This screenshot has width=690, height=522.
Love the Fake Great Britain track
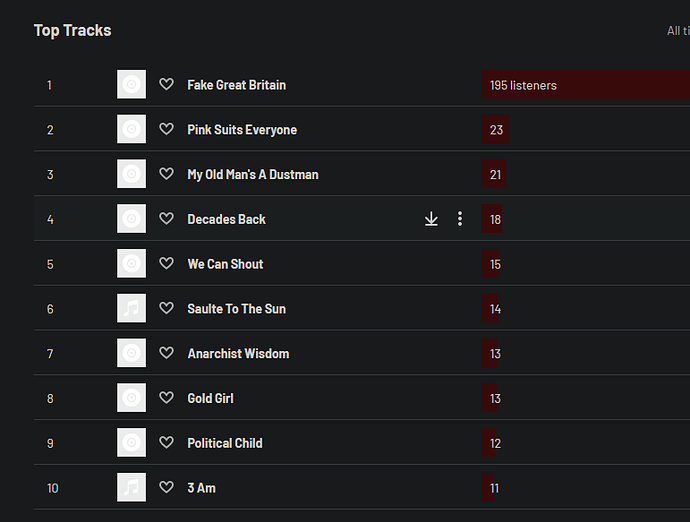[x=167, y=85]
